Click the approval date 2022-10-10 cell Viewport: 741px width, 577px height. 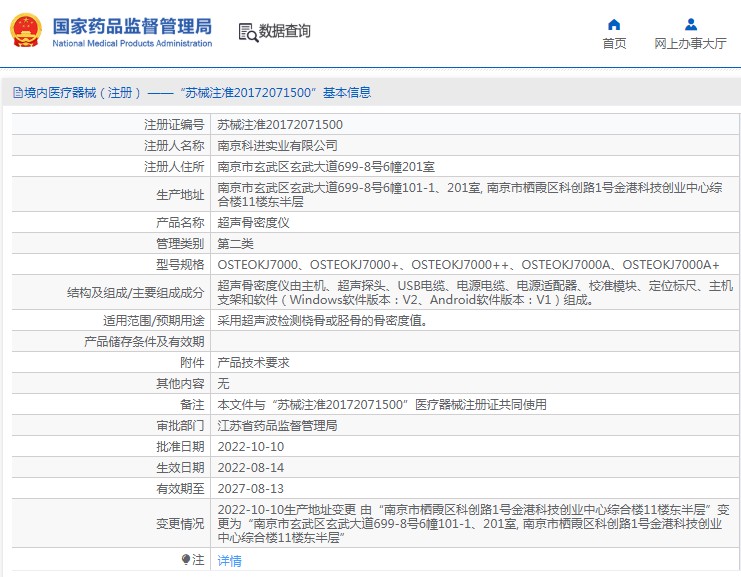tap(251, 446)
